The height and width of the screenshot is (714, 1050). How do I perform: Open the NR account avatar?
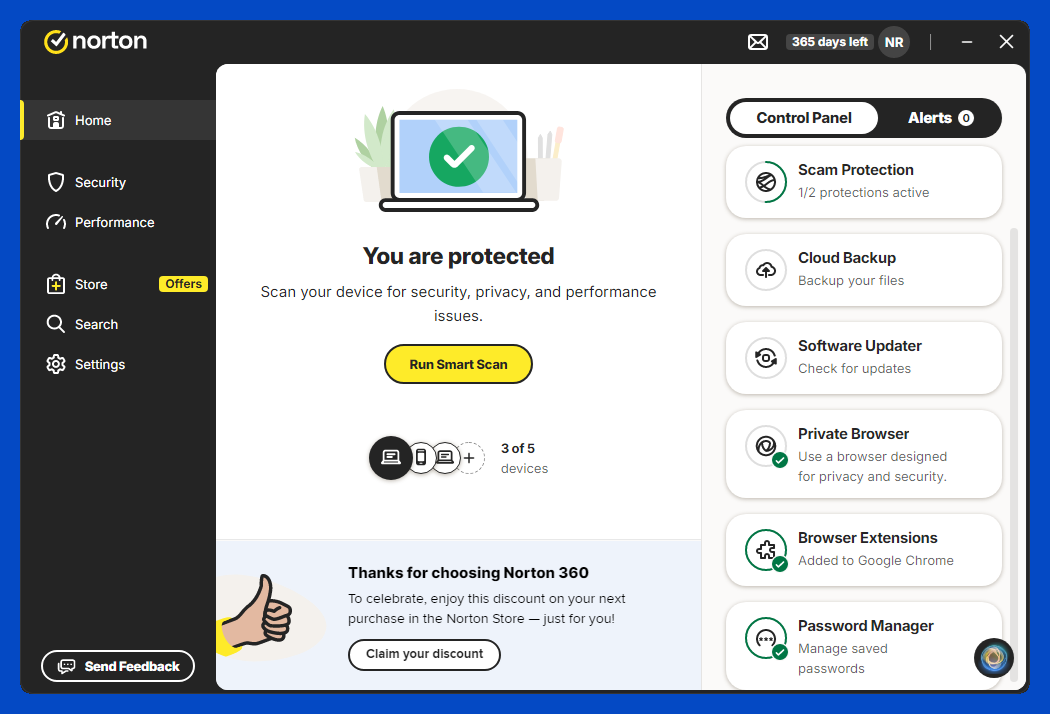pyautogui.click(x=893, y=42)
